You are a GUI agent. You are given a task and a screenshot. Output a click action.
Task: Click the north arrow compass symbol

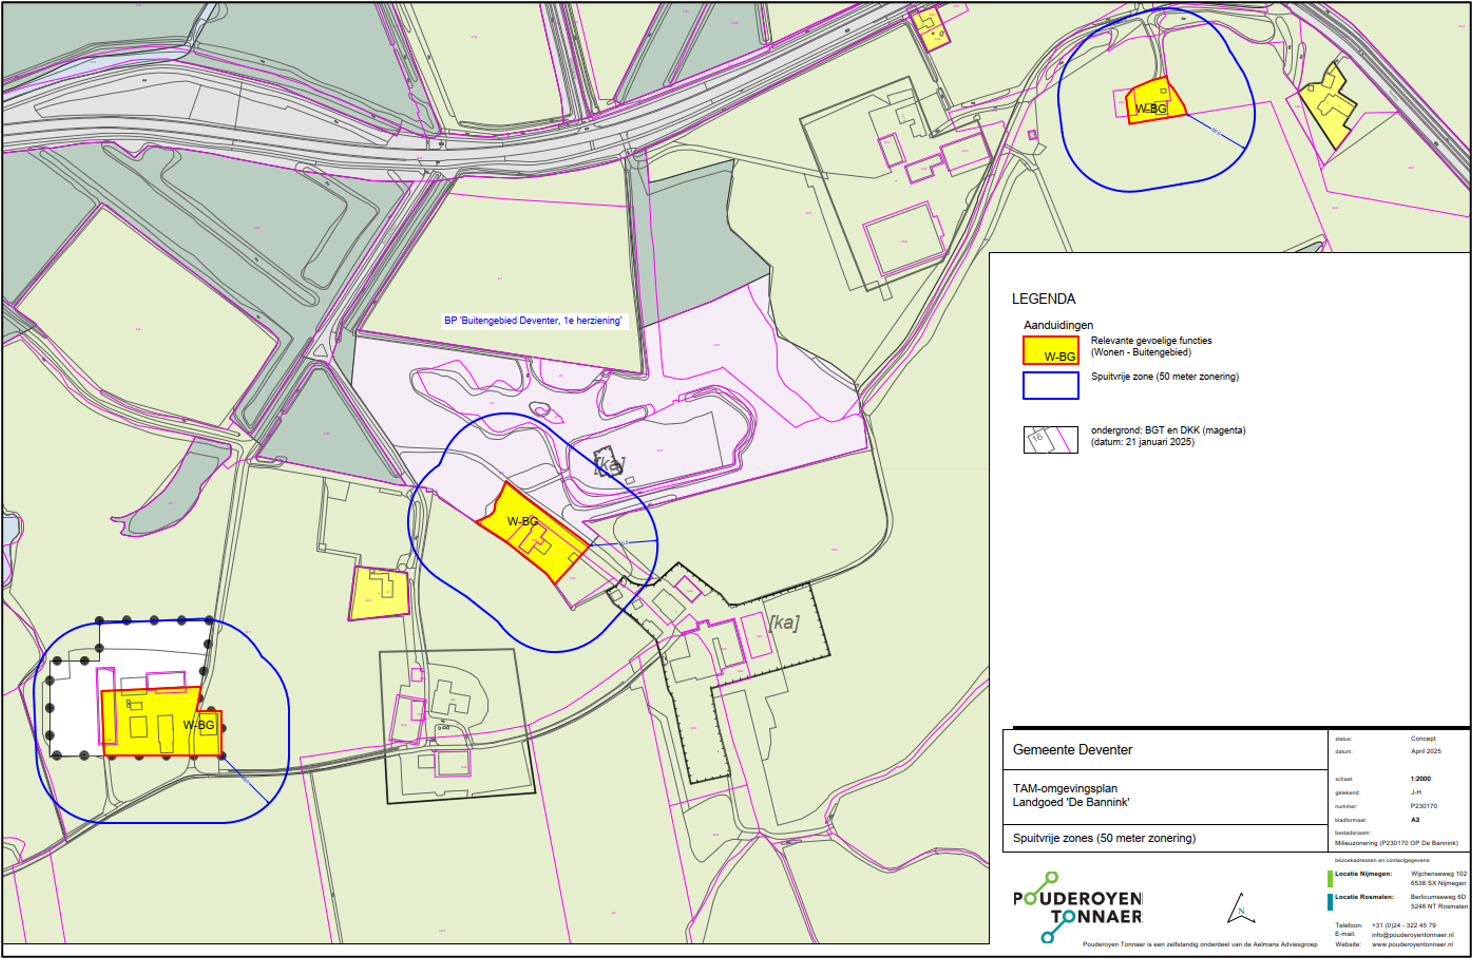1240,909
